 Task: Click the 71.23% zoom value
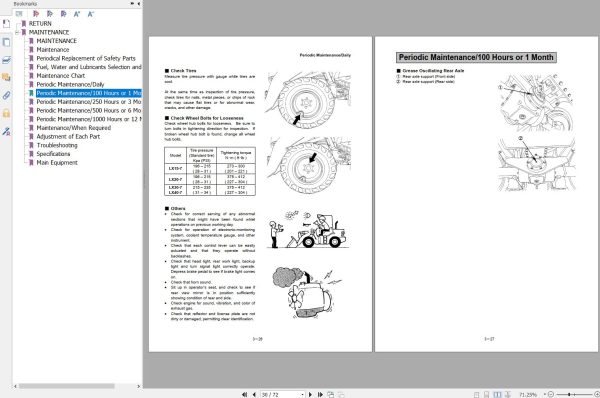click(528, 395)
